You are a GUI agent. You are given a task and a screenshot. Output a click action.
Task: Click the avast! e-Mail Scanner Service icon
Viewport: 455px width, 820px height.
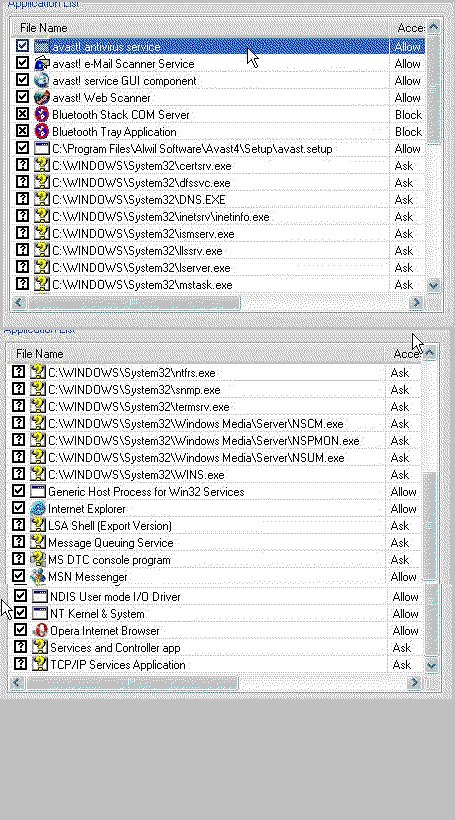[x=42, y=64]
